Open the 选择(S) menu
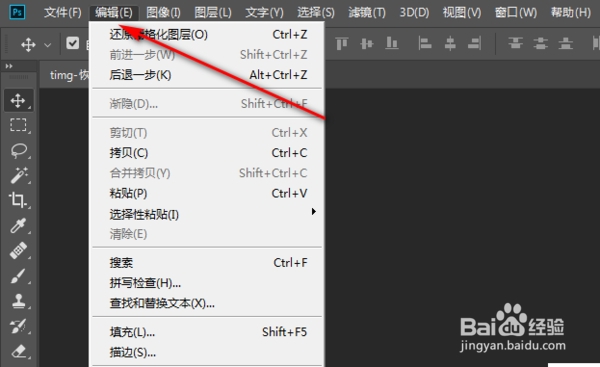 (x=316, y=13)
